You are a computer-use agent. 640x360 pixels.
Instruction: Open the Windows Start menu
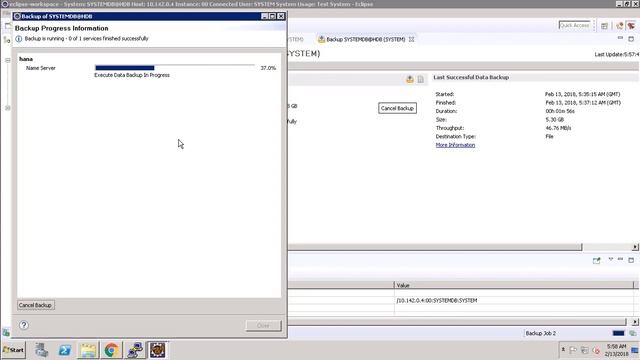(13, 350)
